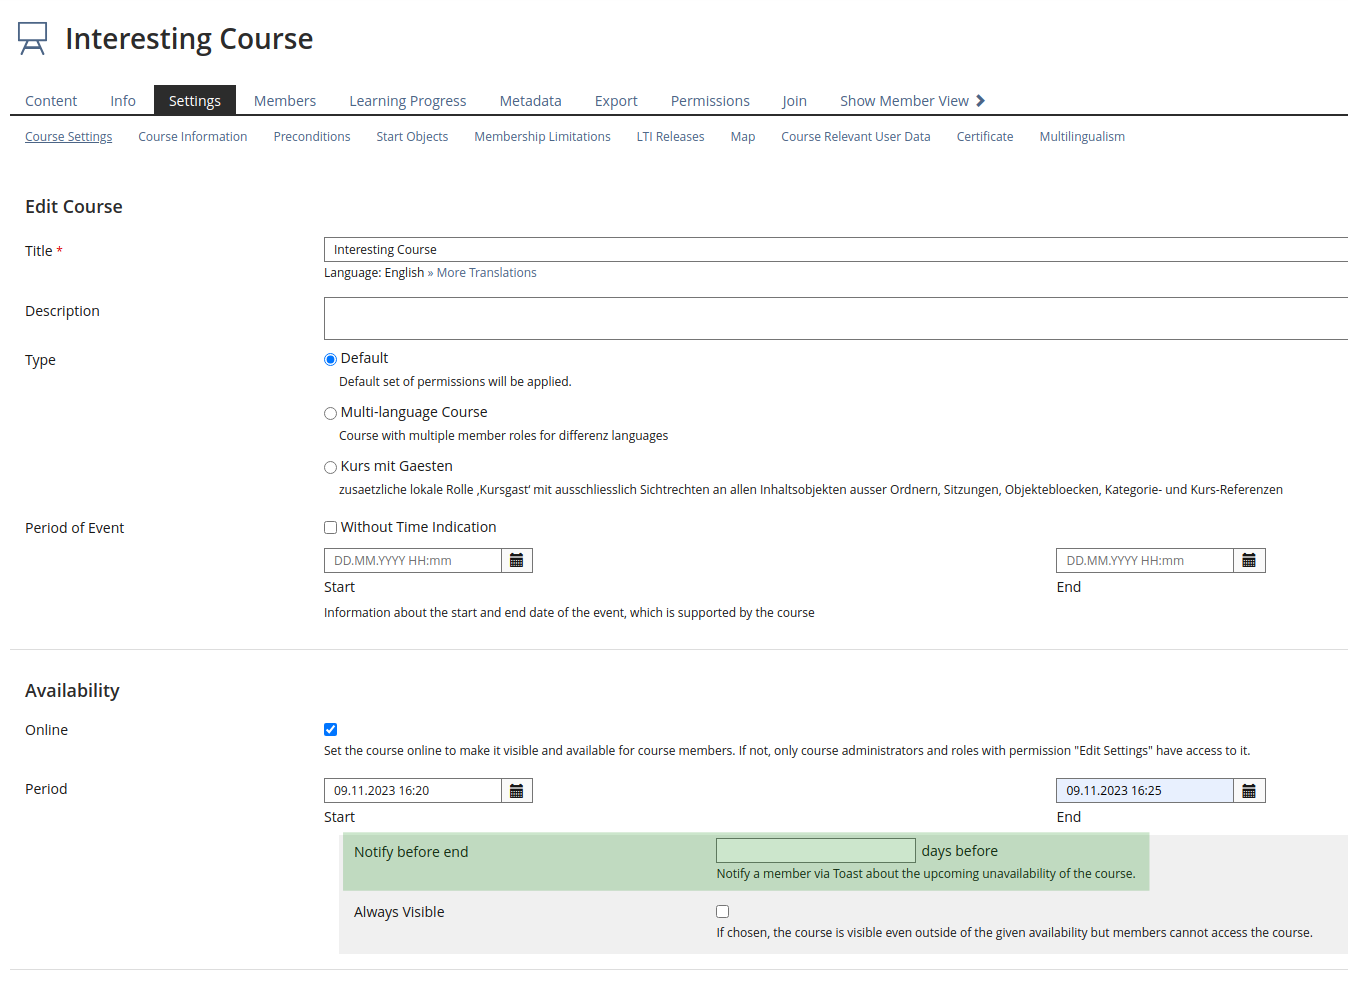
Task: Uncheck the Online availability checkbox
Action: coord(330,730)
